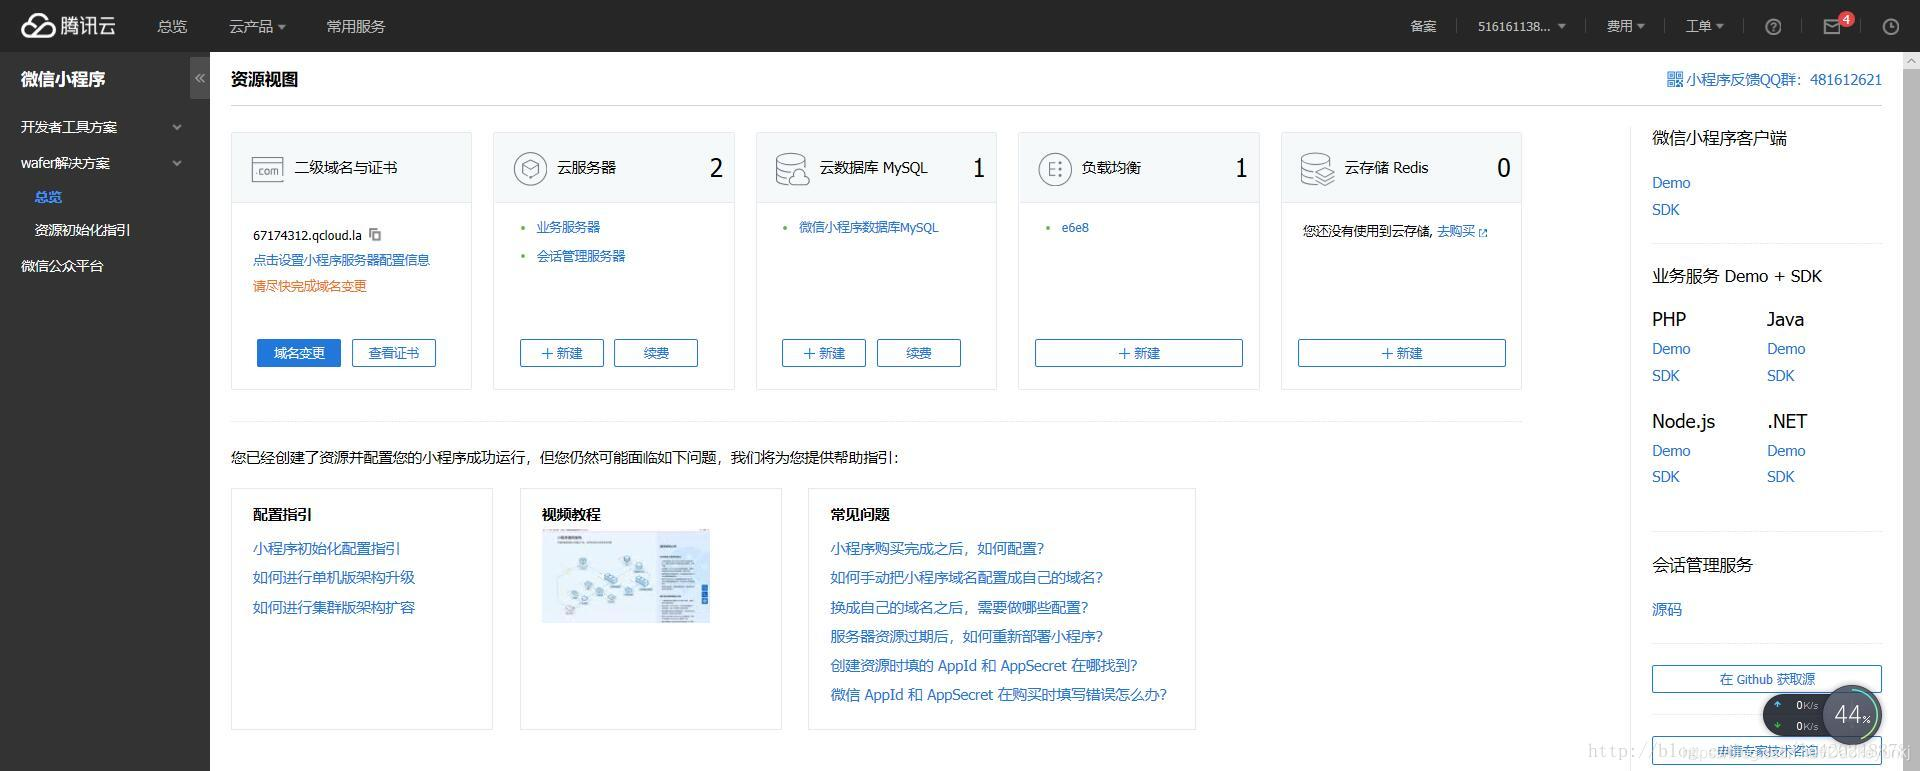Viewport: 1920px width, 771px height.
Task: Open the message inbox mail icon
Action: pyautogui.click(x=1832, y=27)
